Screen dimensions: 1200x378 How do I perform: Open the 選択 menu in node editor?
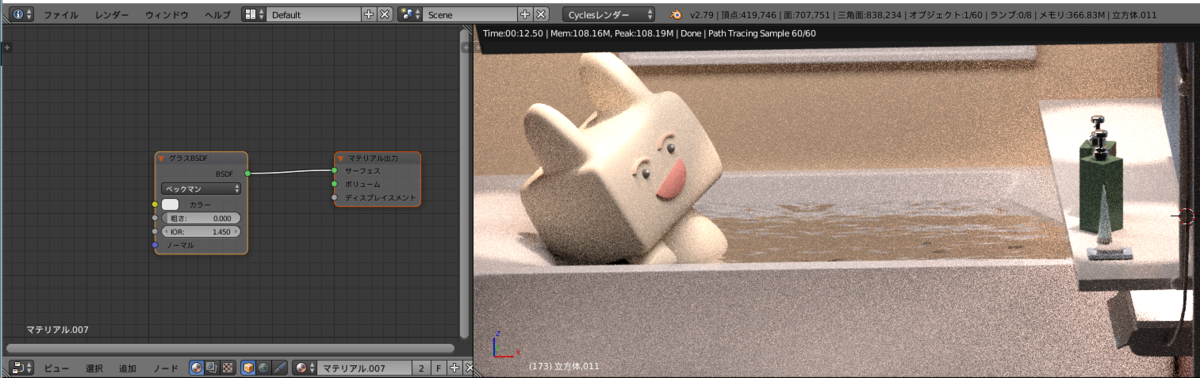[x=94, y=369]
